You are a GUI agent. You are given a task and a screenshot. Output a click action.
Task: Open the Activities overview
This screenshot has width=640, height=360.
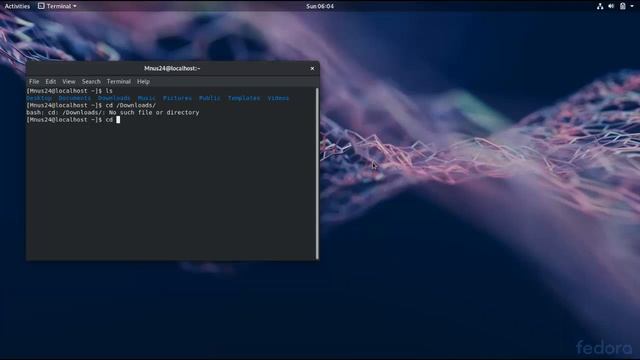coord(17,6)
